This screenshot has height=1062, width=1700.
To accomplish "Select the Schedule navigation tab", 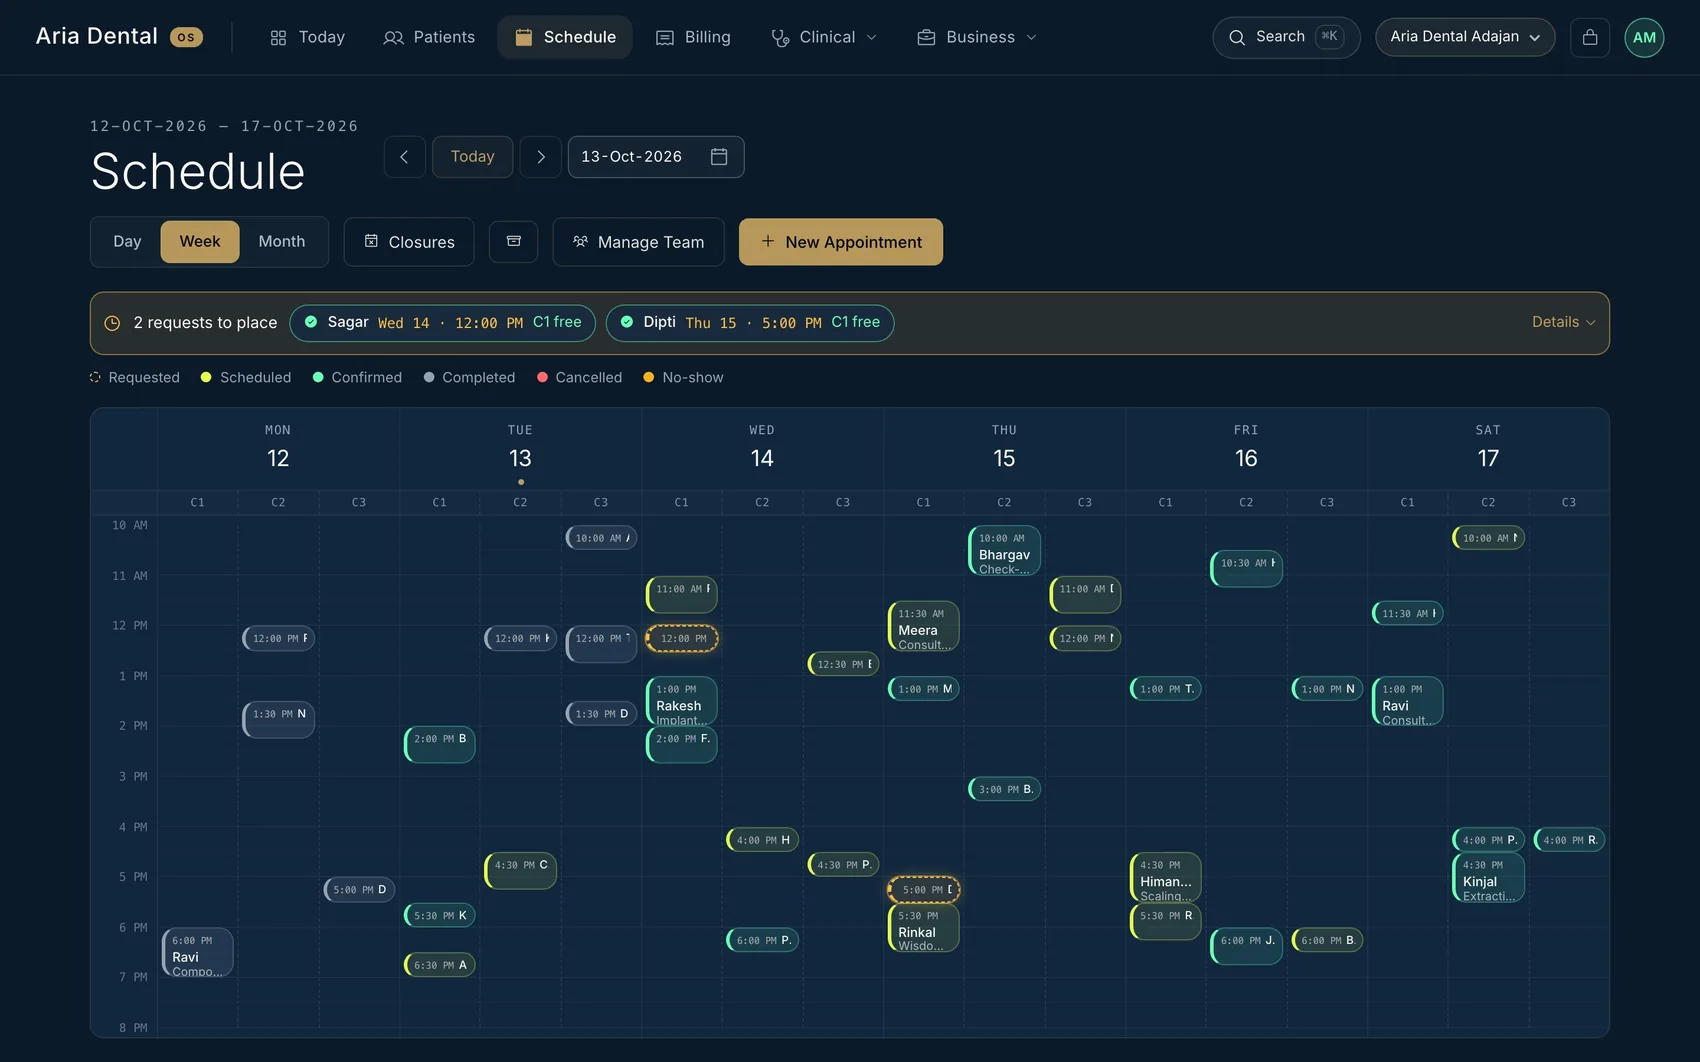I will (x=565, y=37).
